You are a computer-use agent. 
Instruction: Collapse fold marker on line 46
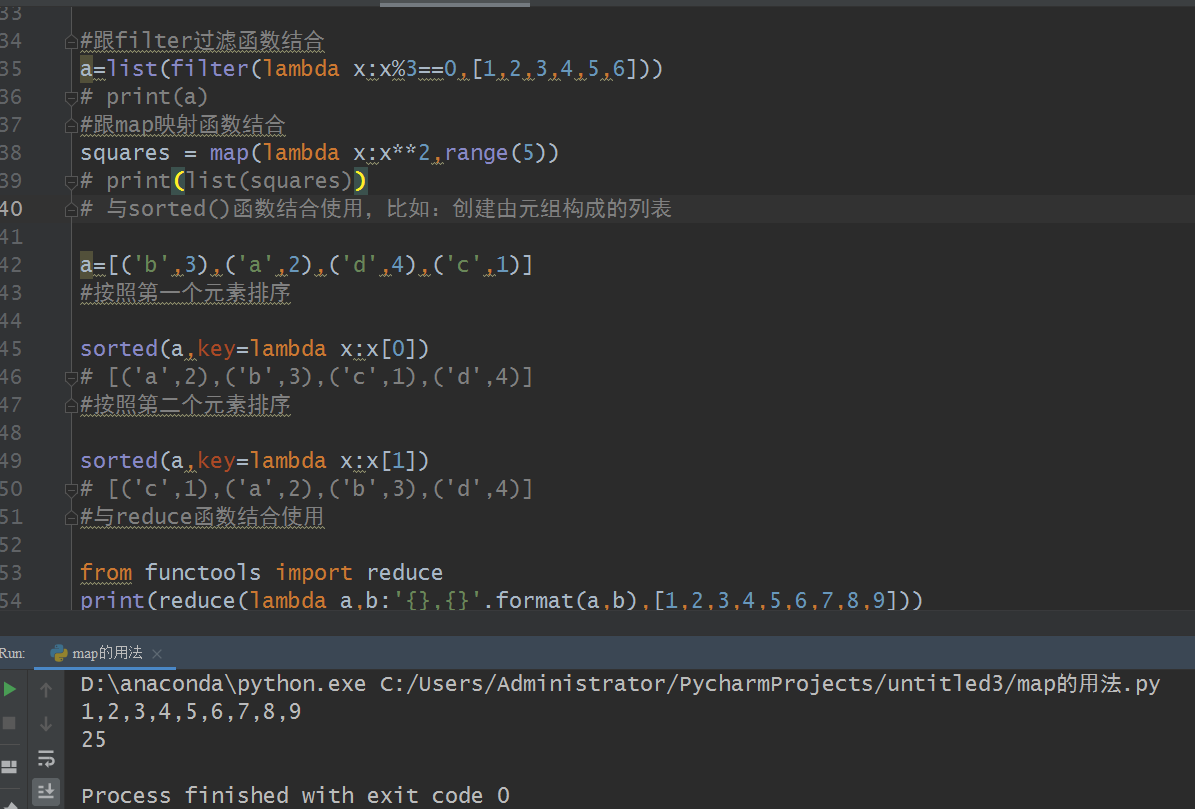pyautogui.click(x=71, y=376)
